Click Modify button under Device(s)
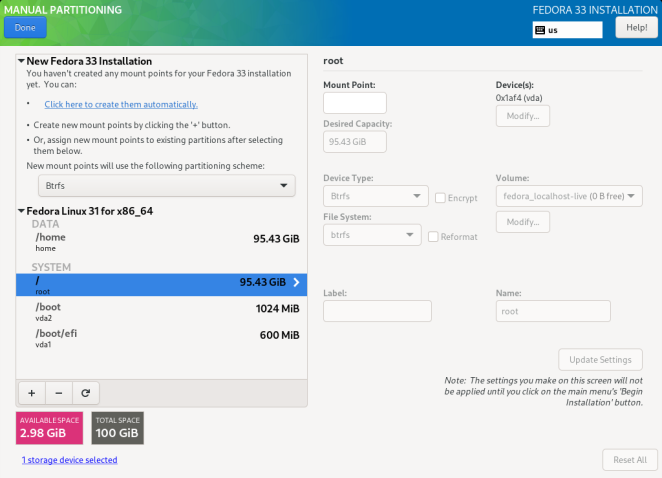This screenshot has width=662, height=478. 523,116
